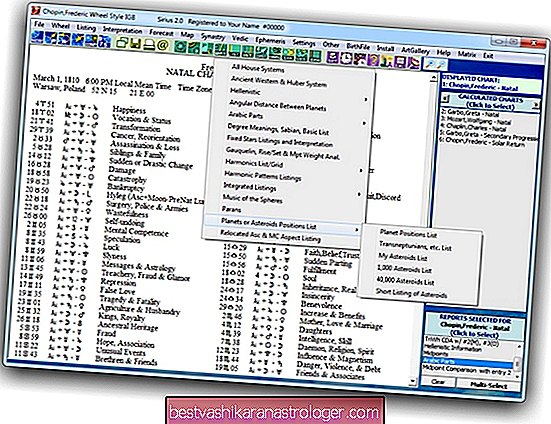Click the Multi-Select button
The width and height of the screenshot is (551, 424).
(488, 385)
